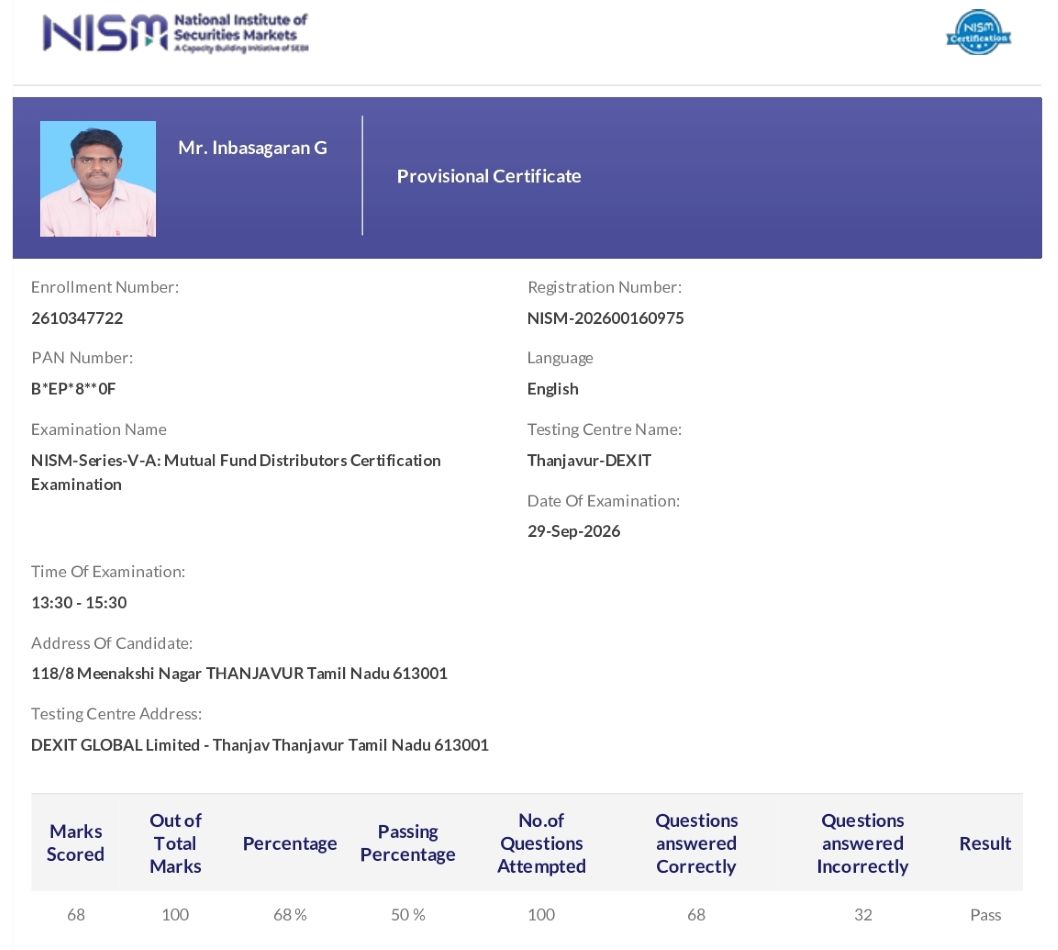Select the exam time 13:30 - 15:30
The height and width of the screenshot is (950, 1058).
click(79, 603)
